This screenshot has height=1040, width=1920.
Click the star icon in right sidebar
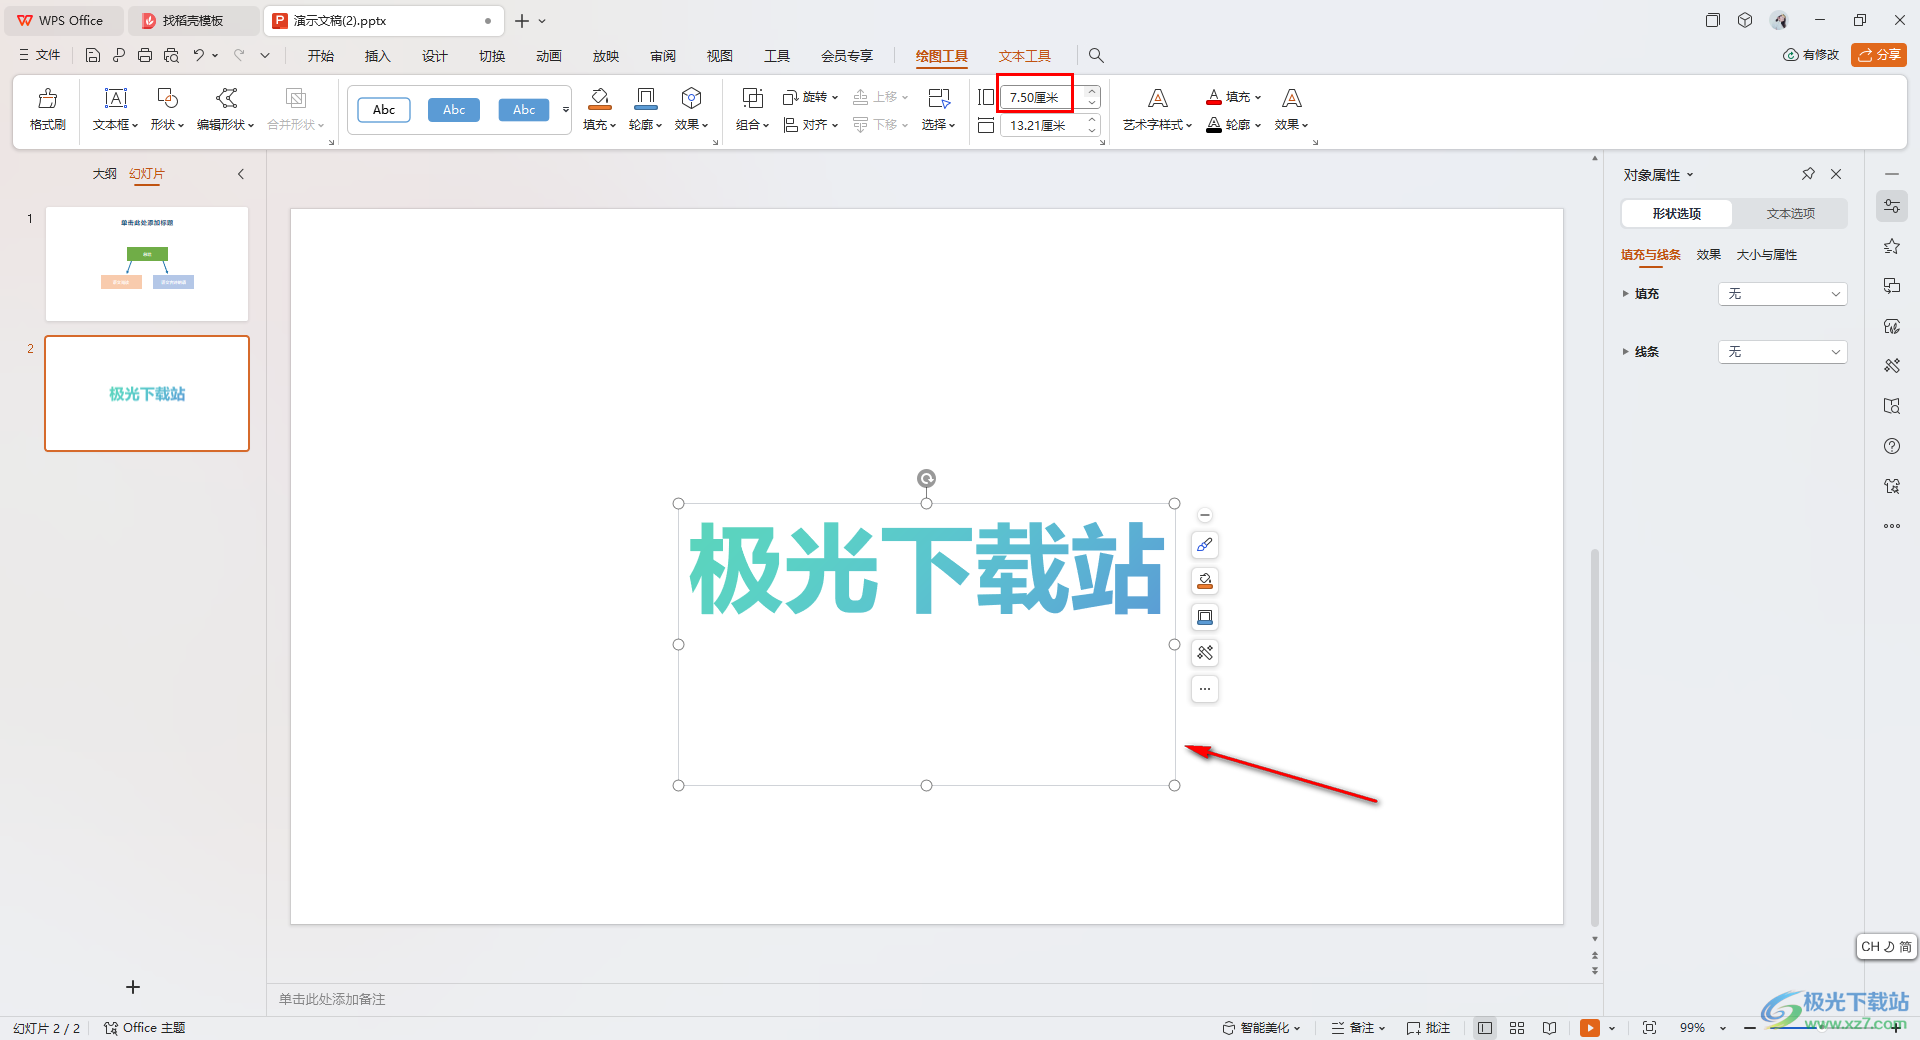click(1892, 246)
